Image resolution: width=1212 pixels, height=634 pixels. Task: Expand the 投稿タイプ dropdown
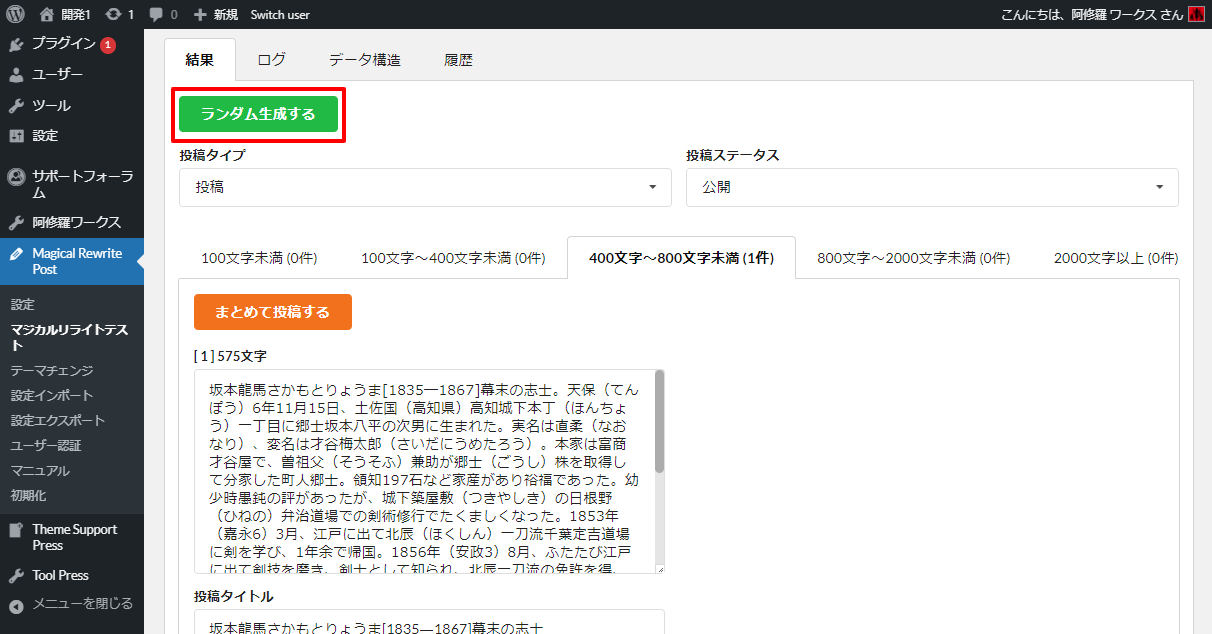[425, 187]
